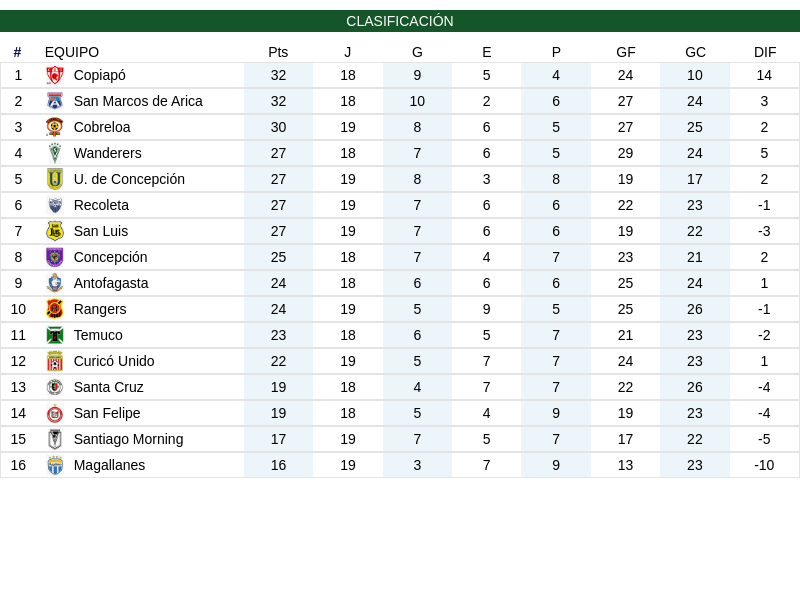Open the Antofagasta team name link
Viewport: 800px width, 600px height.
[111, 283]
